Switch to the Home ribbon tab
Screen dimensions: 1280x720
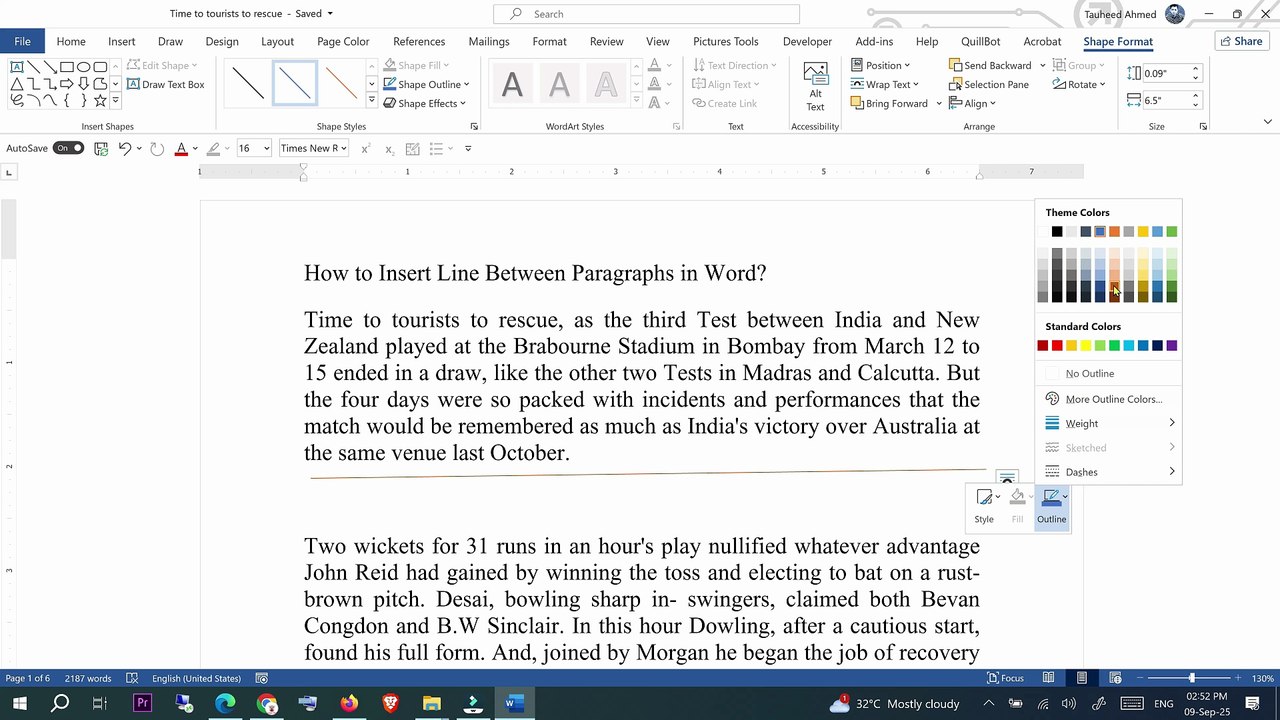[71, 41]
